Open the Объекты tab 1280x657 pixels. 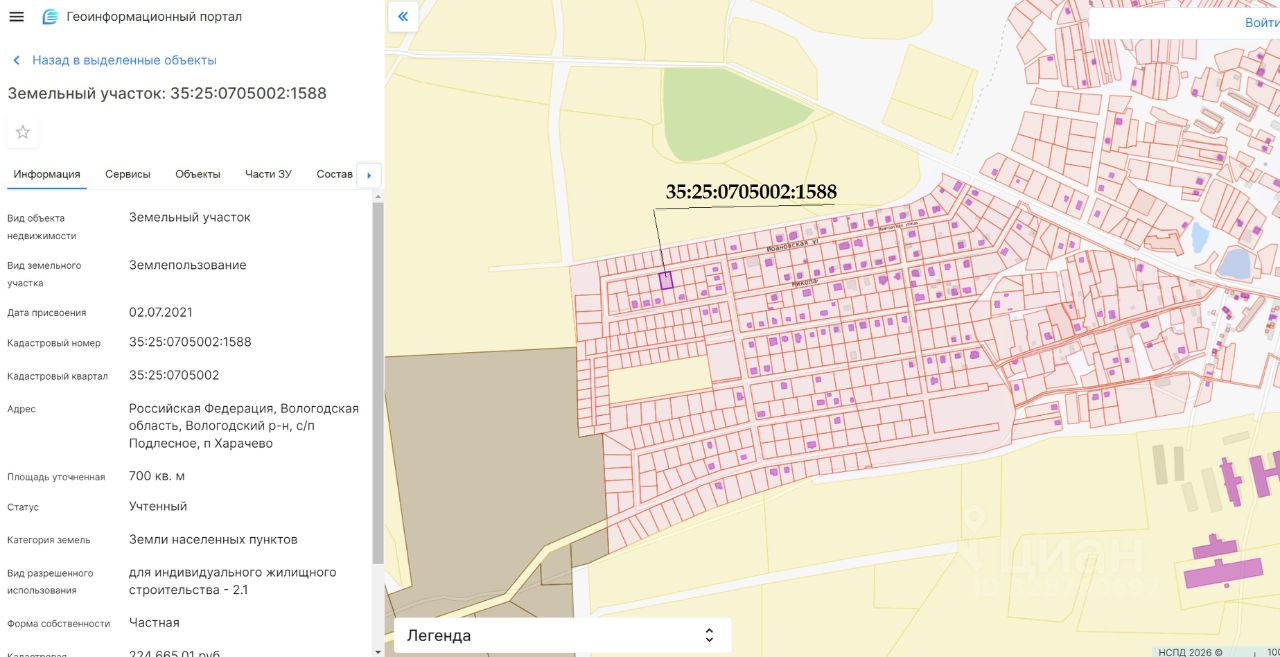(198, 174)
